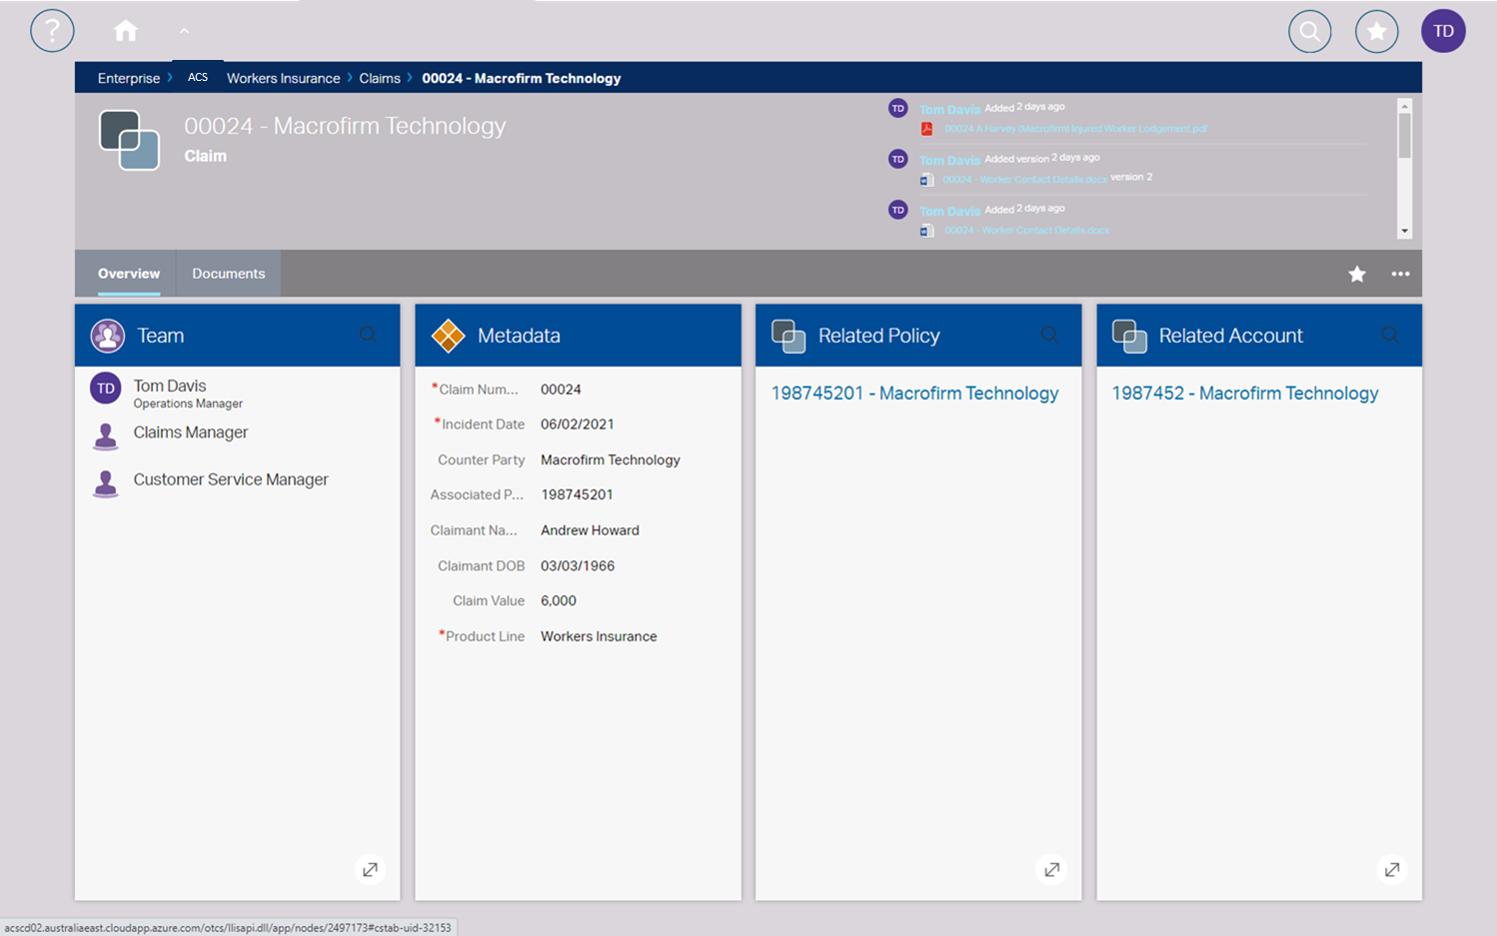Expand the Related Policy widget

tap(1051, 869)
